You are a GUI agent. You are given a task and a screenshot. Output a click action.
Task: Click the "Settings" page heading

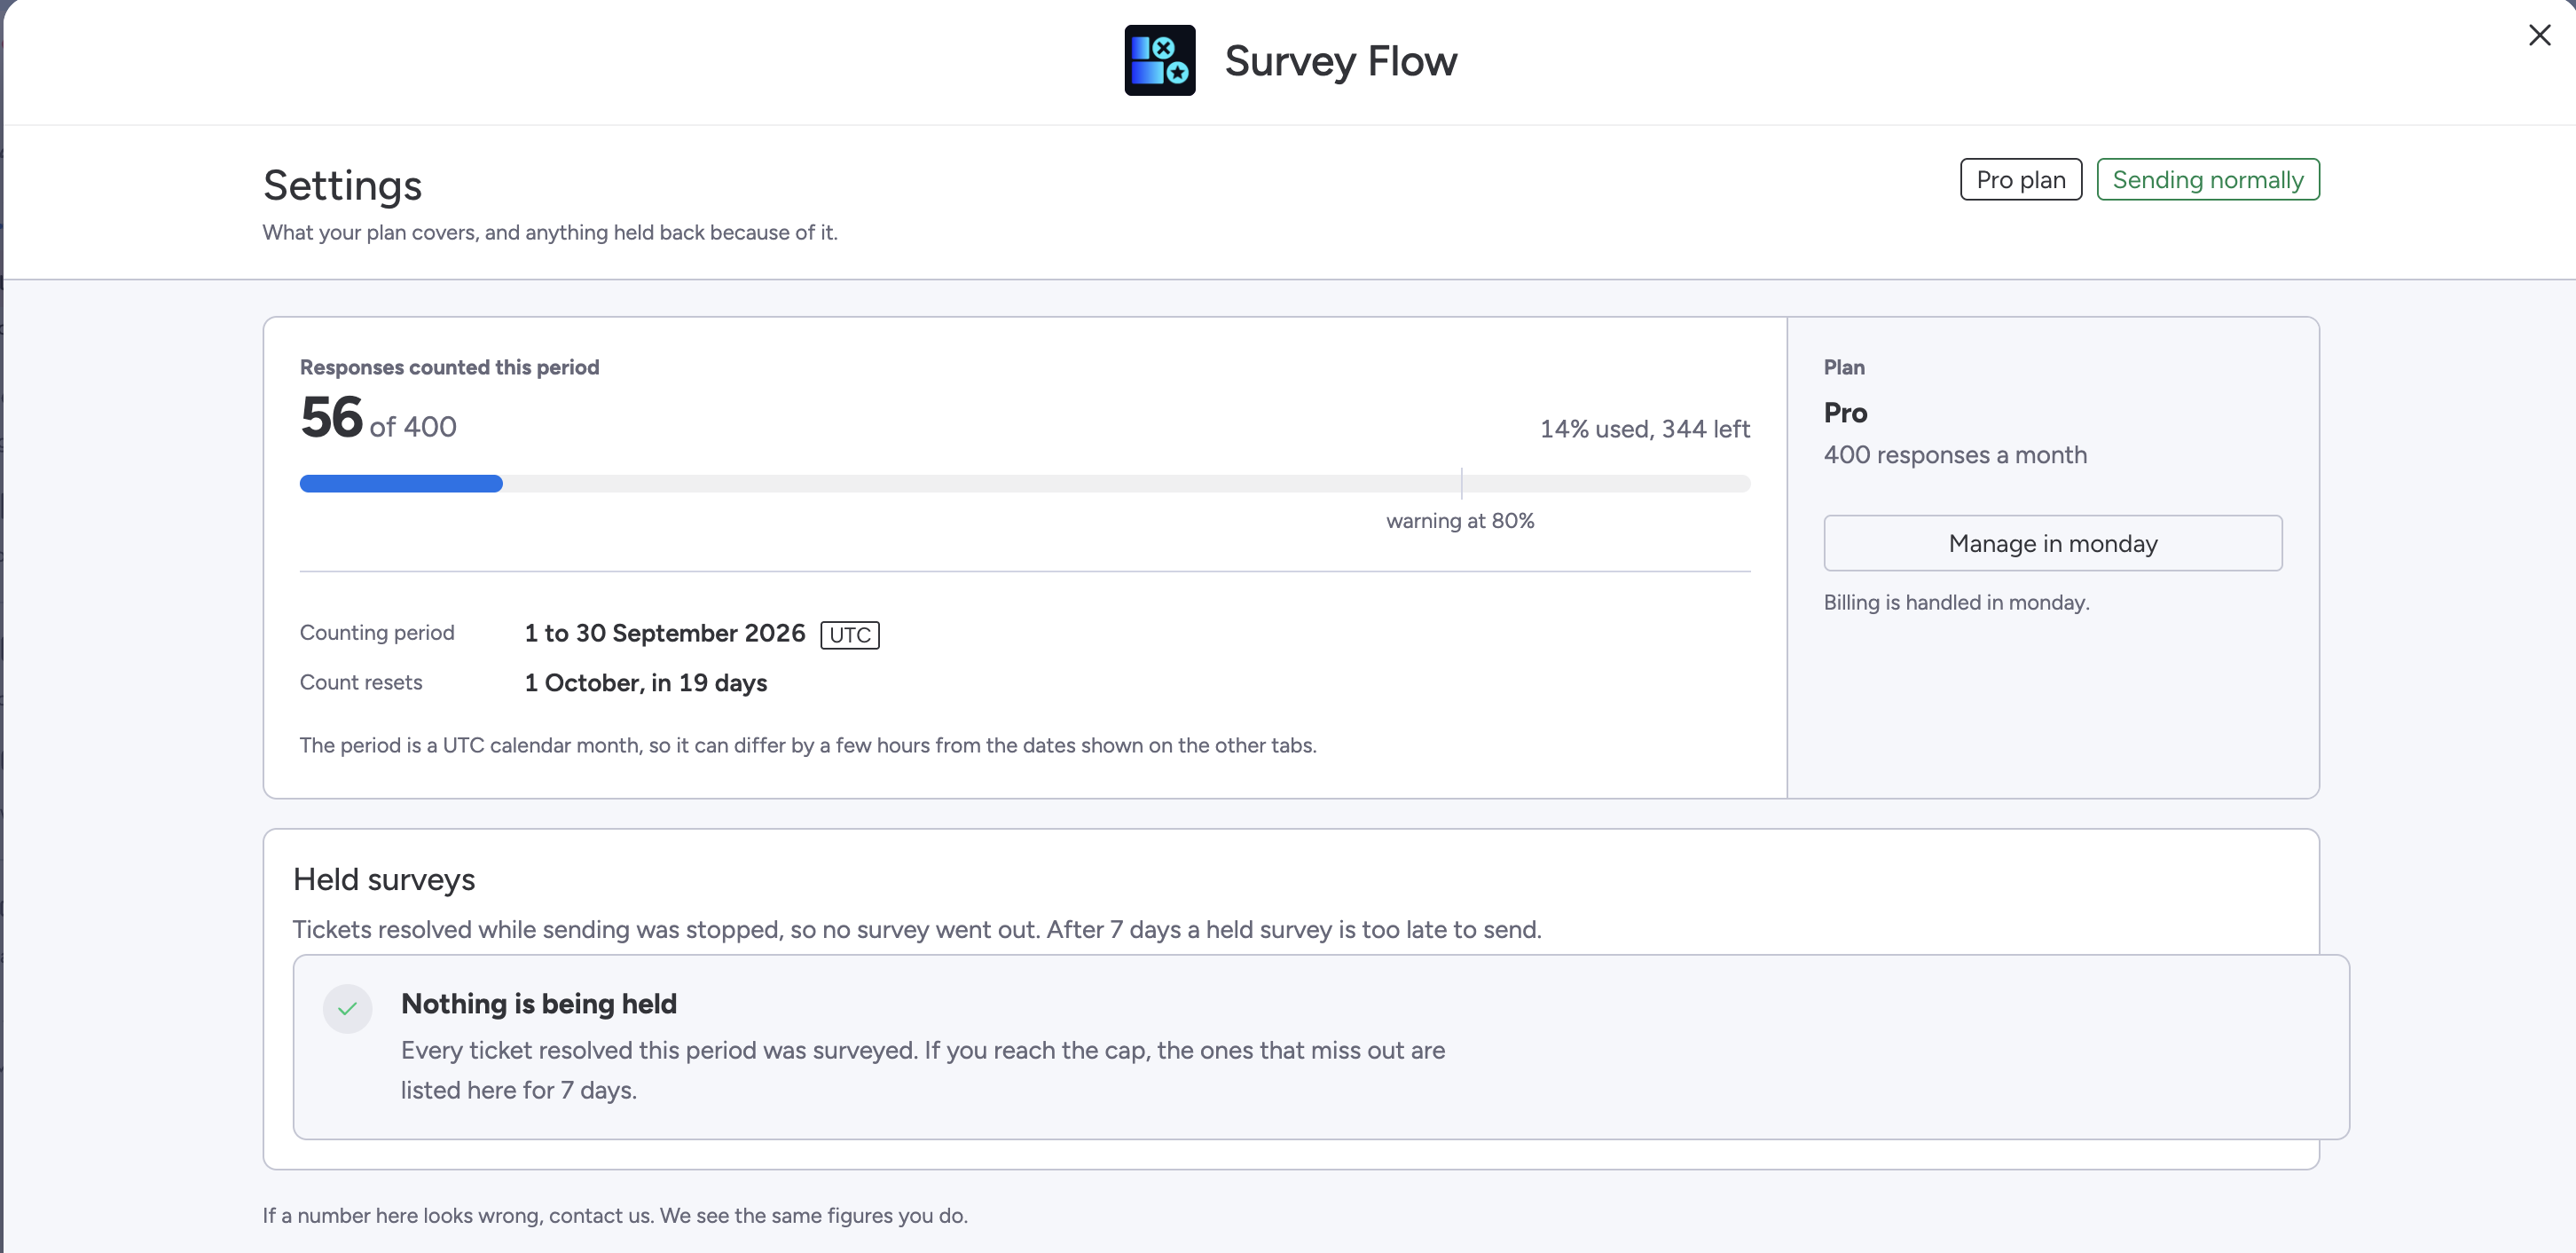point(342,186)
